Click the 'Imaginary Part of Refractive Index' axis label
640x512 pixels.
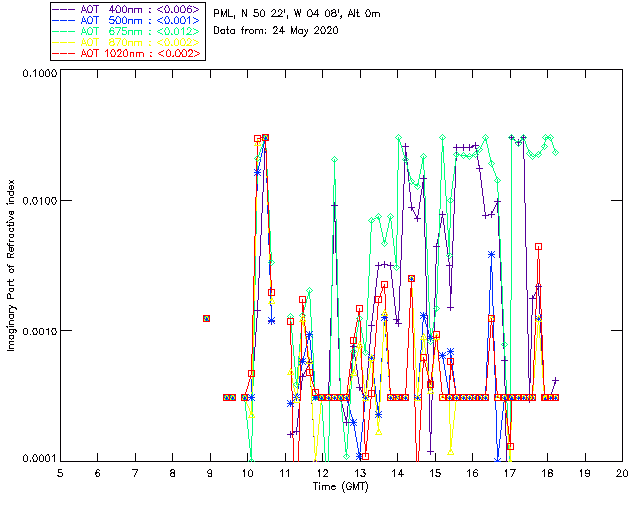(x=13, y=266)
